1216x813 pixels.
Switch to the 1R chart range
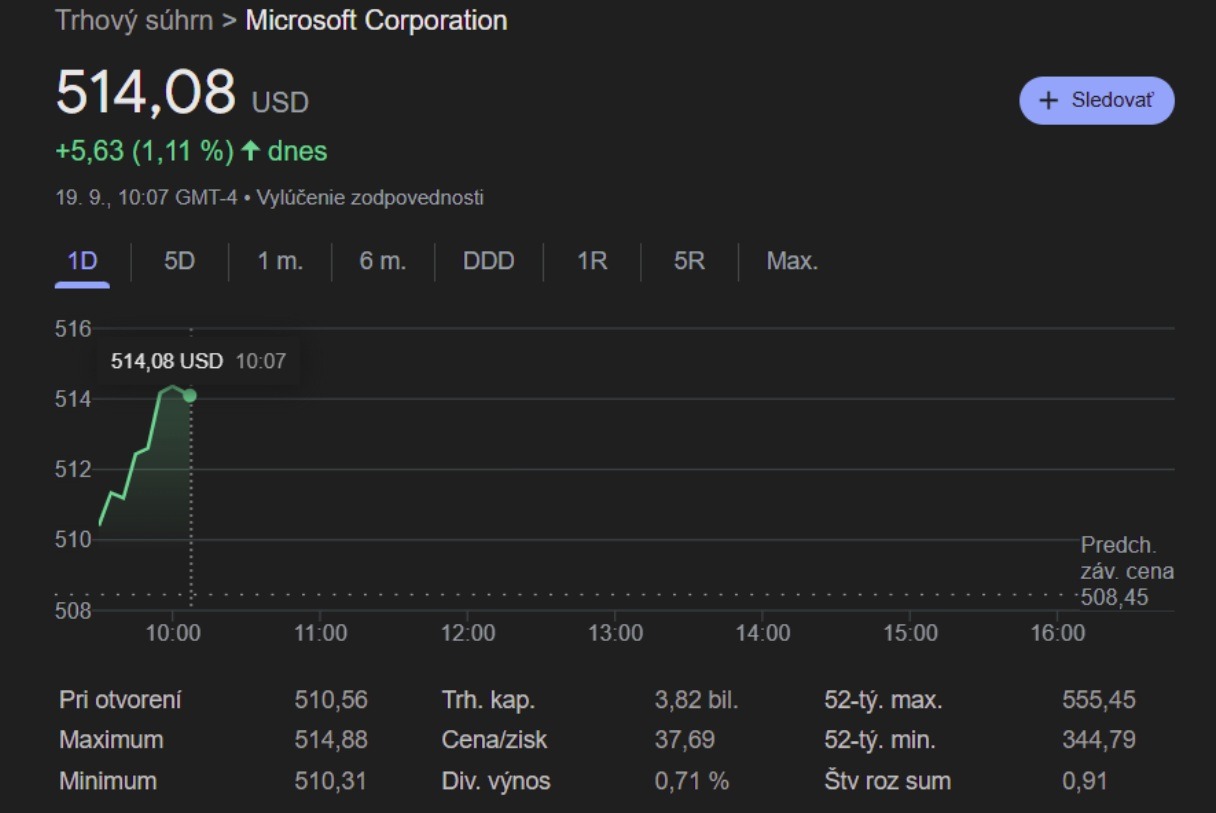[x=592, y=262]
